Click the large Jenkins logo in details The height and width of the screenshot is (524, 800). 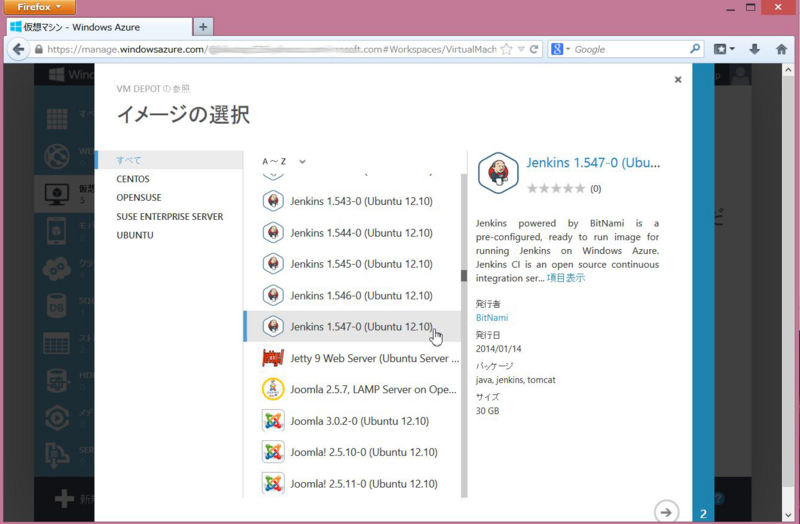498,173
